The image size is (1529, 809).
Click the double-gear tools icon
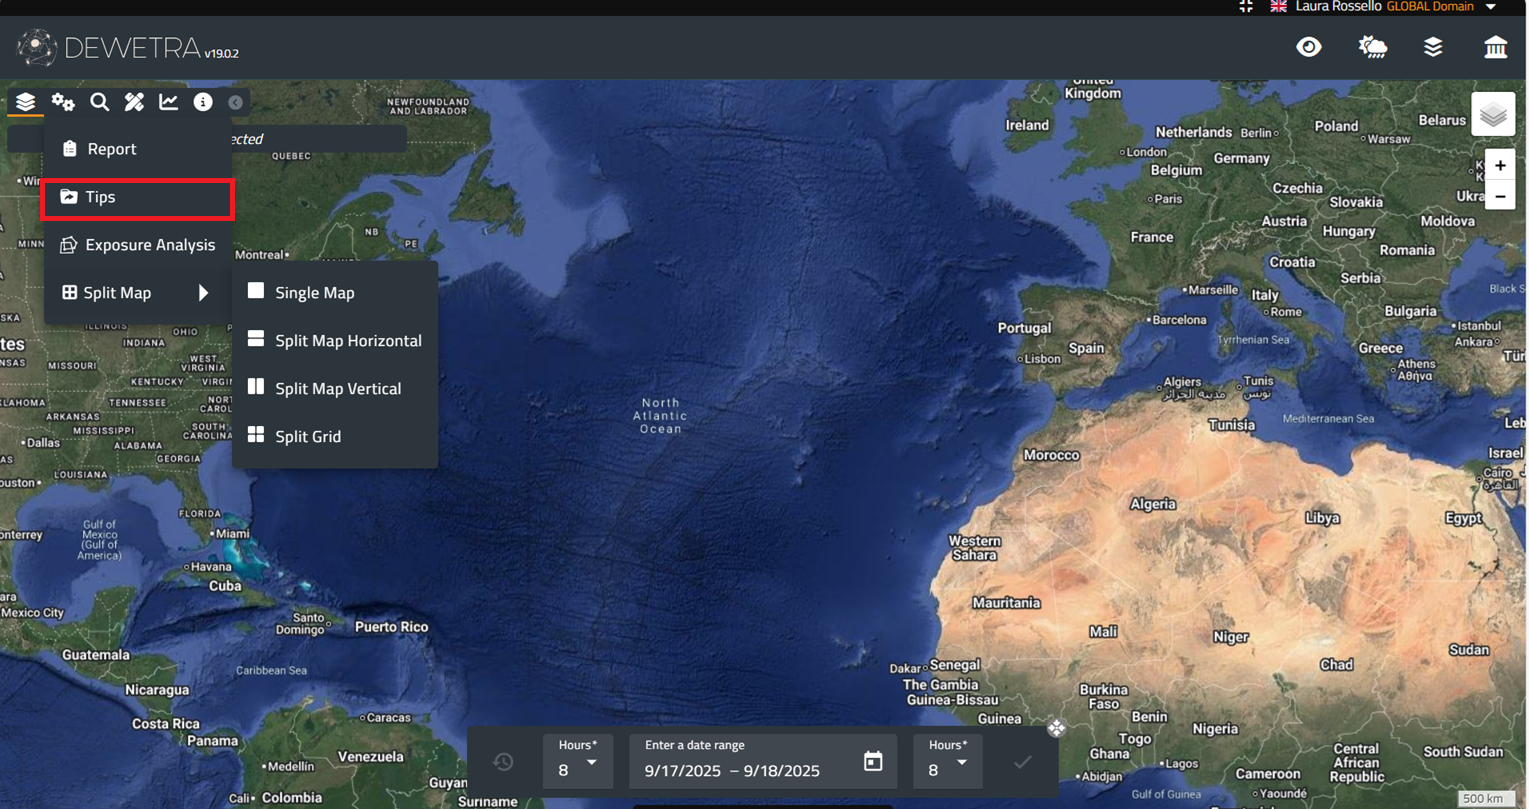(x=63, y=102)
